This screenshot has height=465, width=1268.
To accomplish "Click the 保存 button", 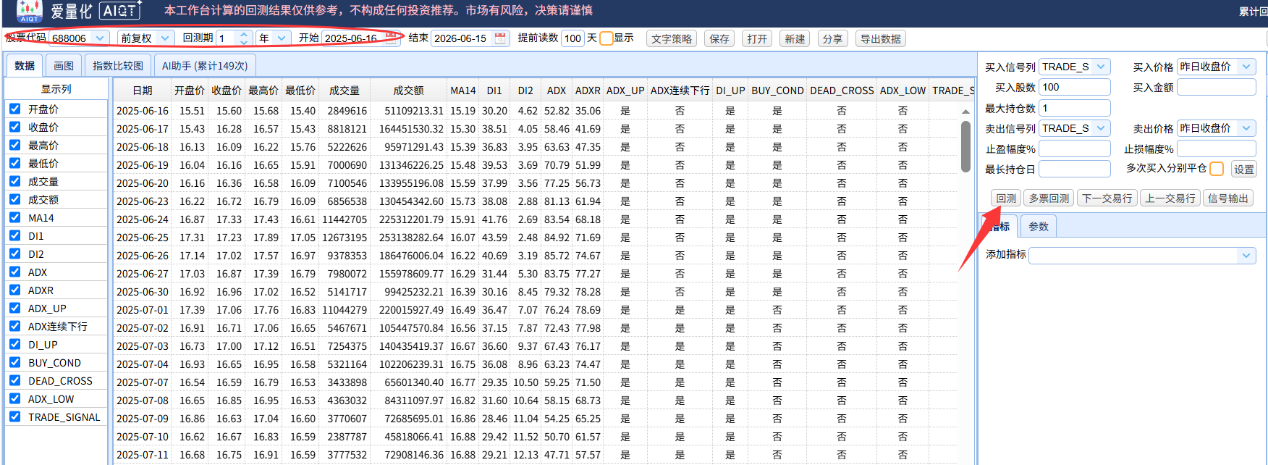I will pyautogui.click(x=719, y=38).
